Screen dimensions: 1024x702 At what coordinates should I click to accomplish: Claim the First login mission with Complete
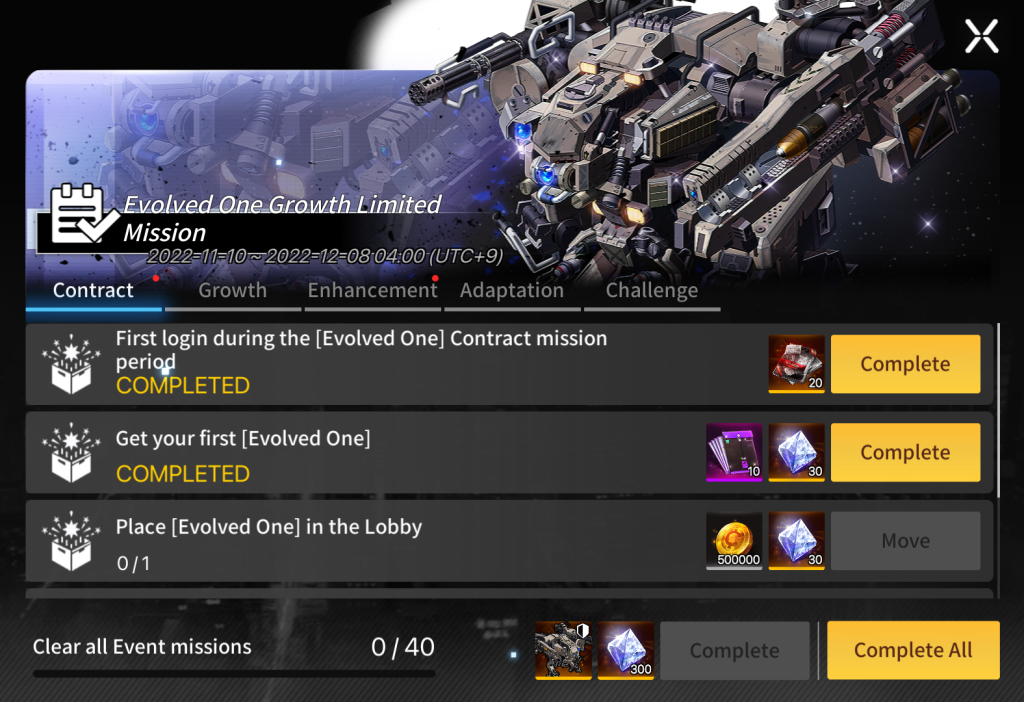click(905, 364)
